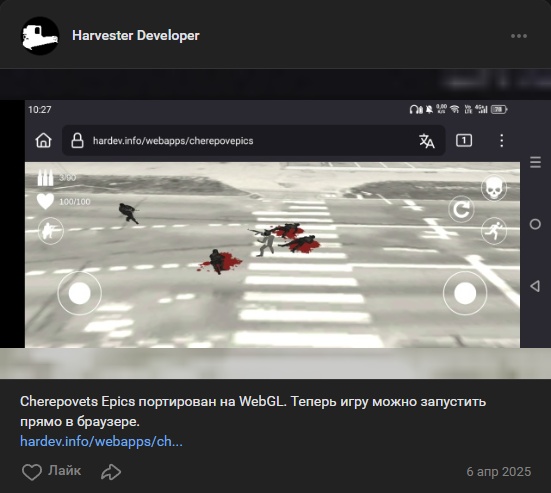Click the hardev.info/webapps/cherepovepics address bar
The height and width of the screenshot is (493, 551).
click(x=253, y=141)
